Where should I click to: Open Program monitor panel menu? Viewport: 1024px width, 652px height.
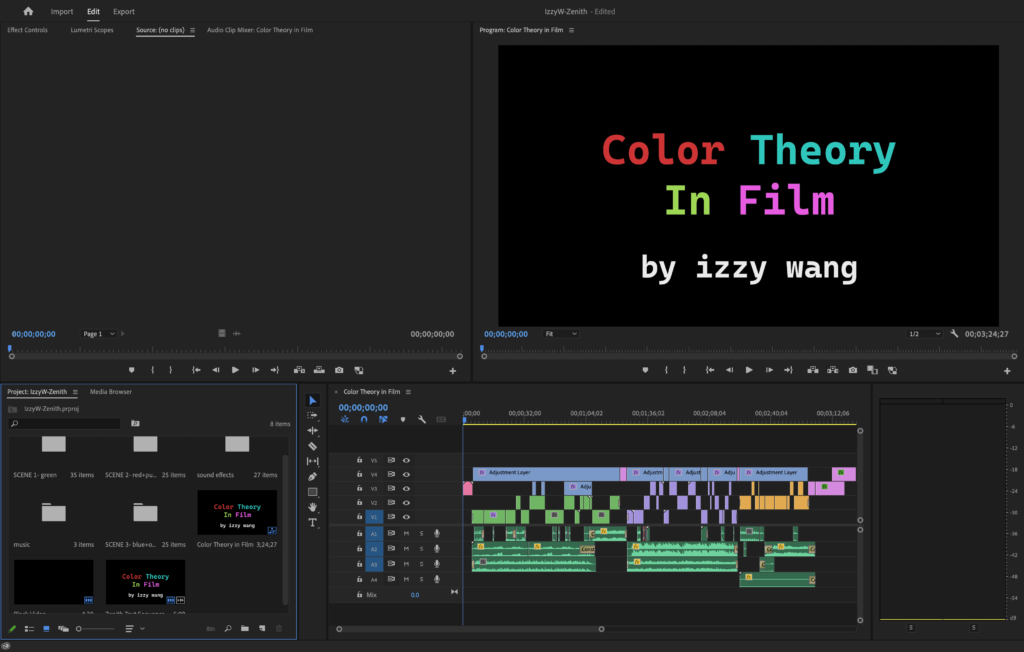tap(571, 30)
